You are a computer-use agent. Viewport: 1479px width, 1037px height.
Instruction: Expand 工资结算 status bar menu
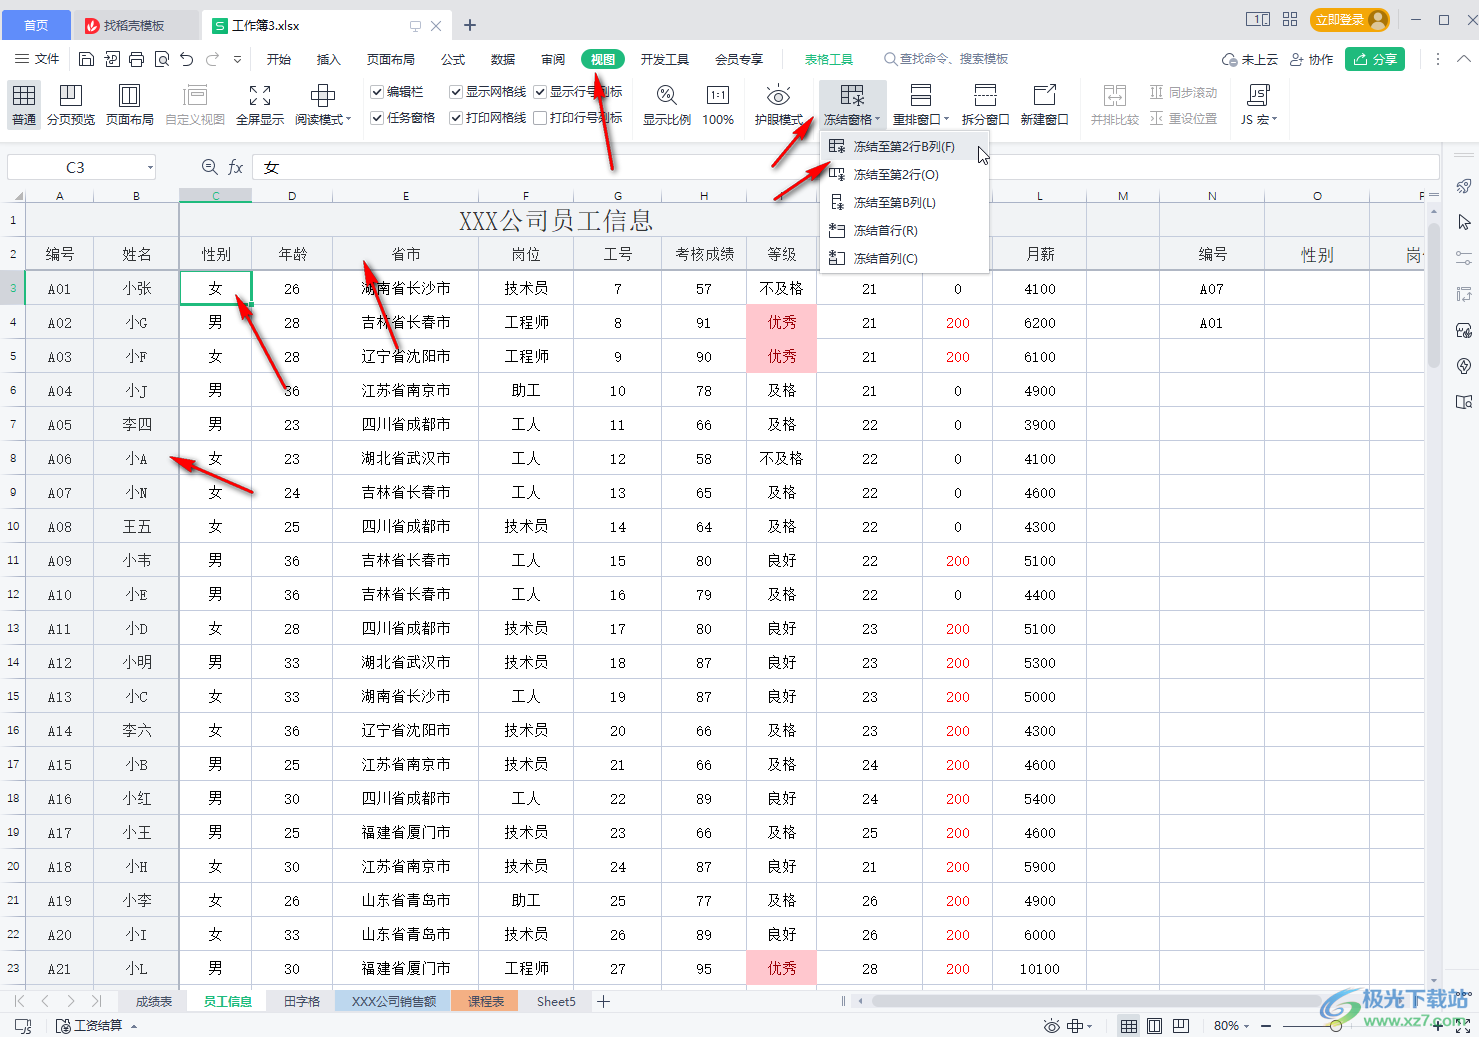(x=96, y=1026)
